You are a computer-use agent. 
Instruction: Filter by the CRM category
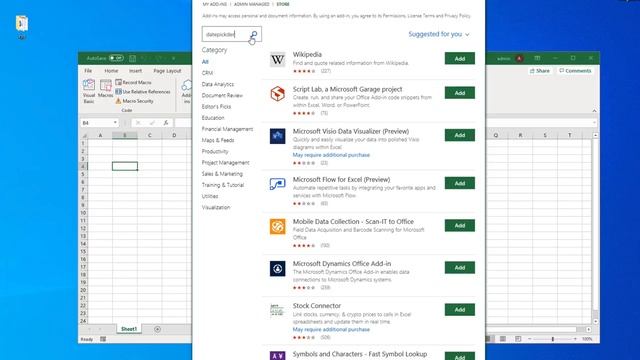coord(207,73)
